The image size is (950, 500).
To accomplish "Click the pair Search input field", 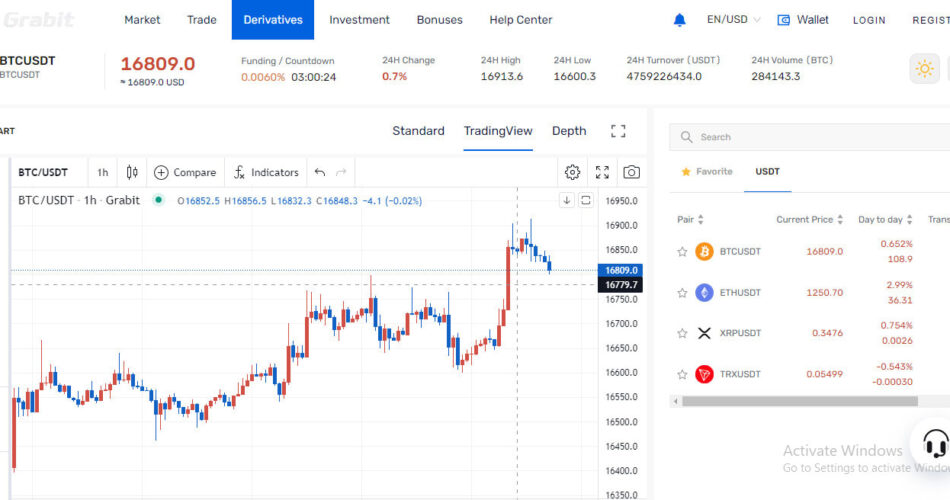I will pos(810,137).
